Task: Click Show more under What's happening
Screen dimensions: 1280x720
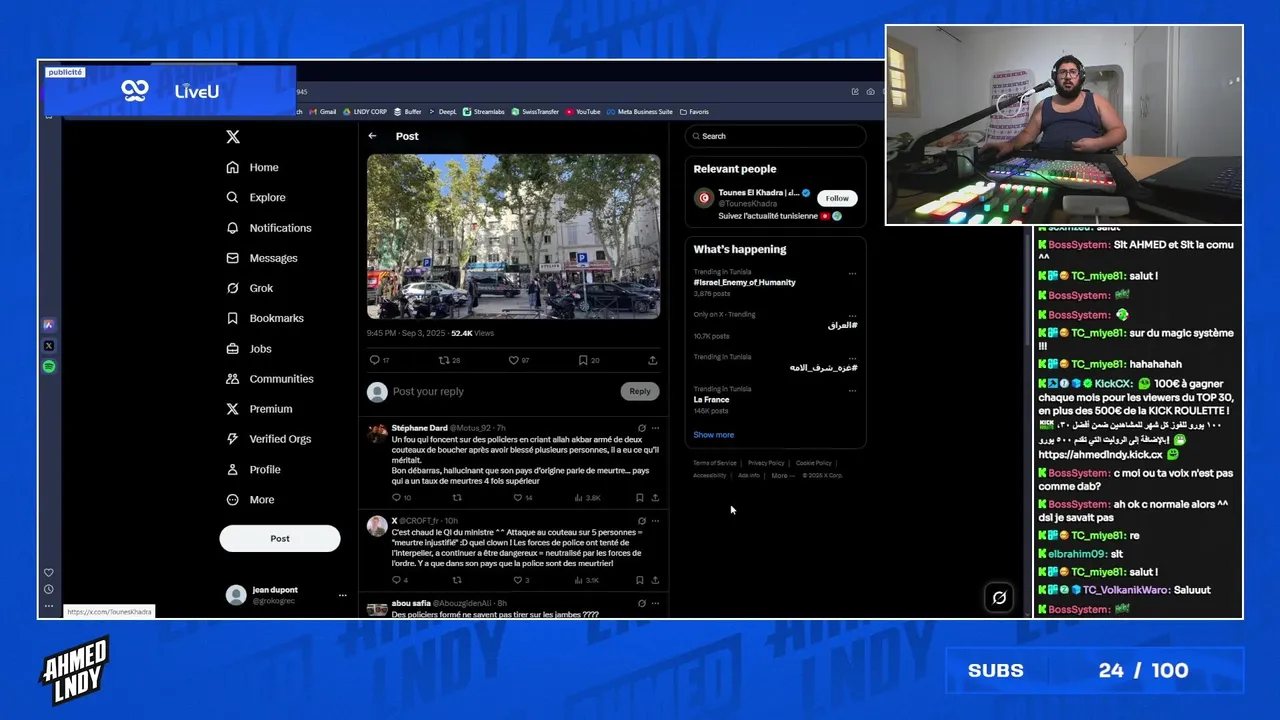Action: (x=714, y=435)
